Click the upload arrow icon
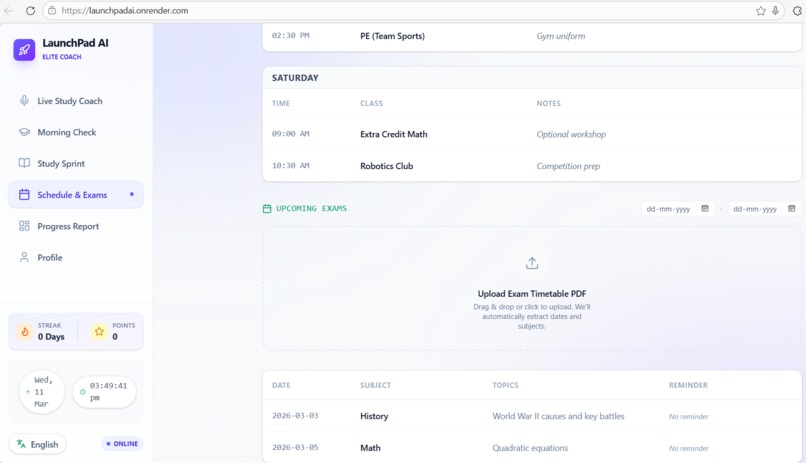The width and height of the screenshot is (806, 463). (532, 264)
